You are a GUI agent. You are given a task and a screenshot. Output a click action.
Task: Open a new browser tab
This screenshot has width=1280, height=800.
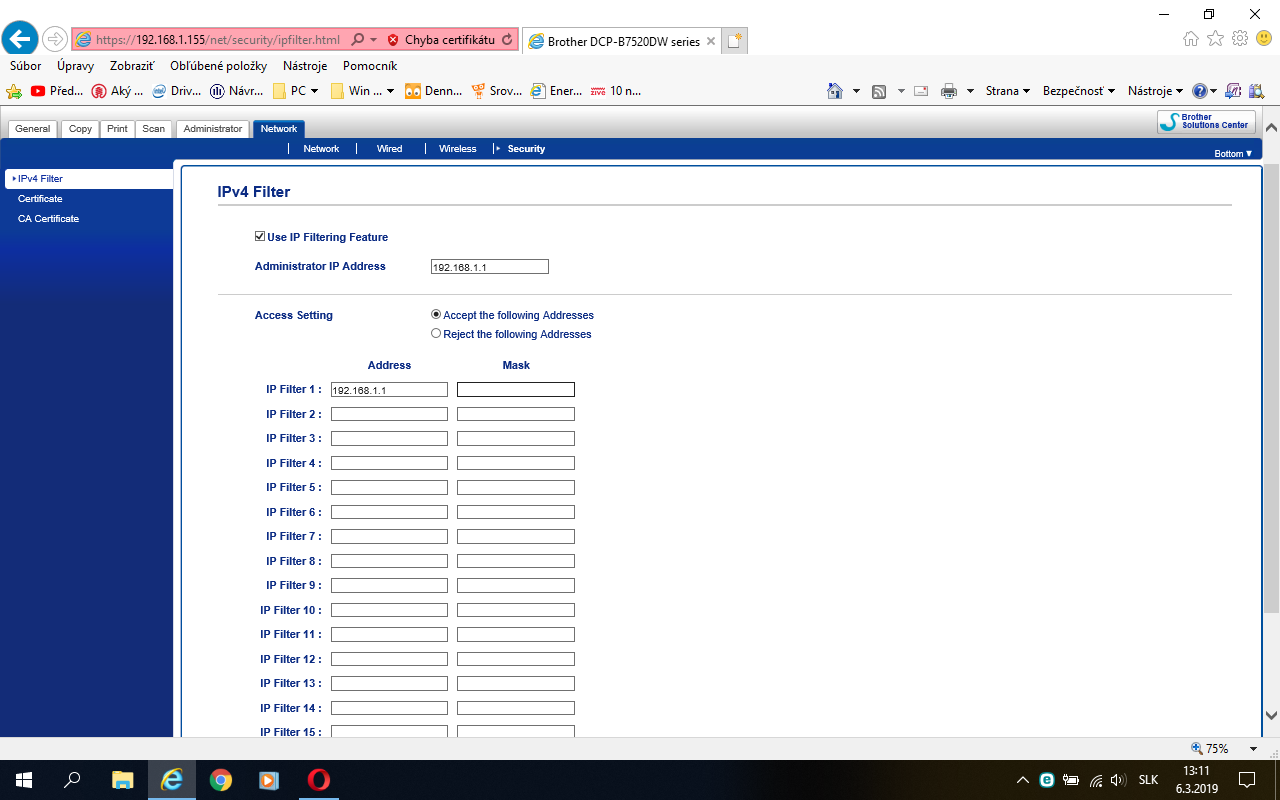click(735, 41)
